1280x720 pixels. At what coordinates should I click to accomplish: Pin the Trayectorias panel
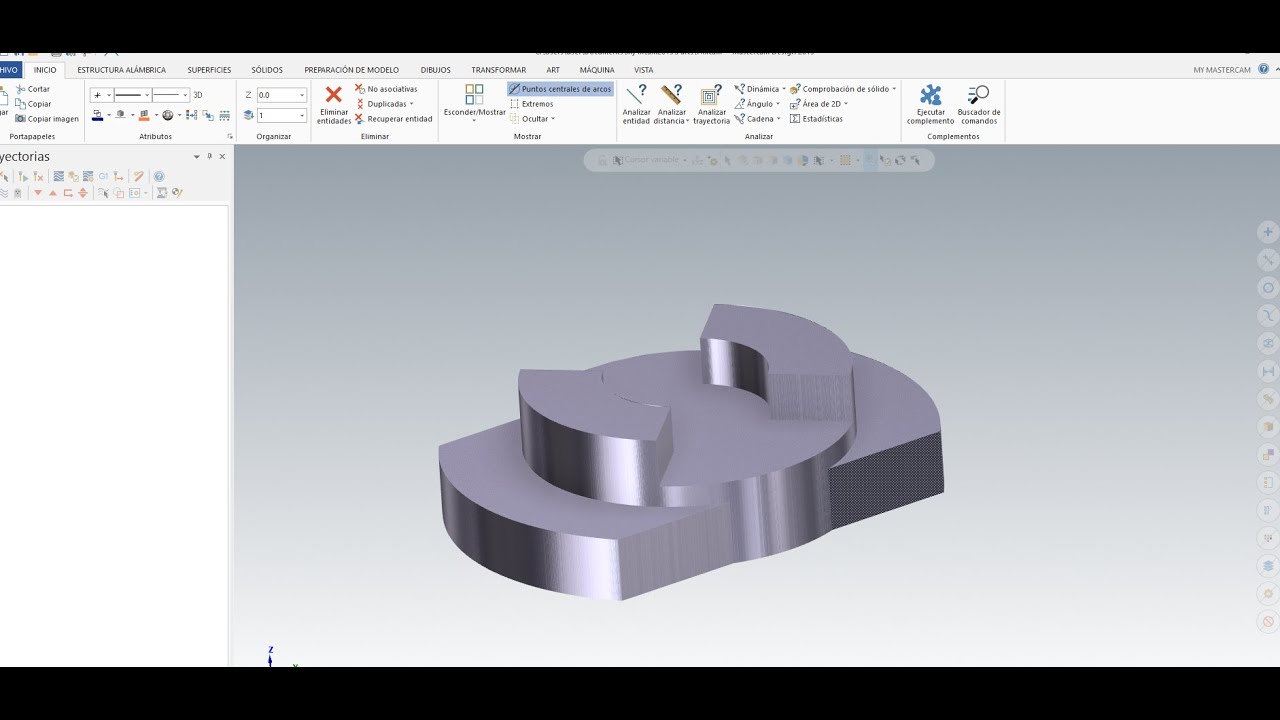(209, 156)
